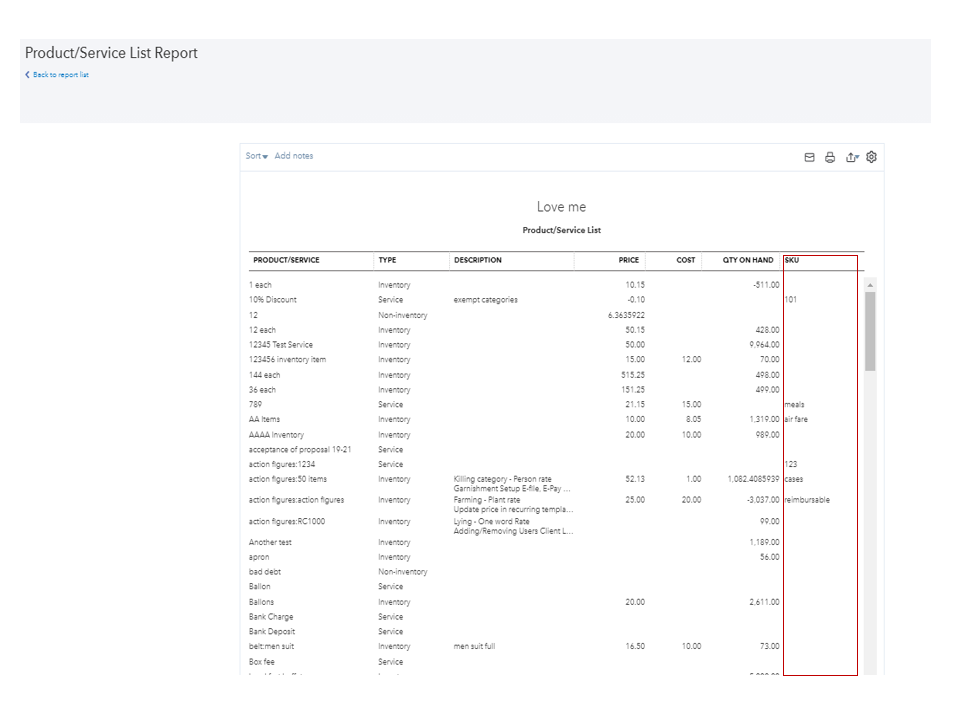
Task: Open the email report icon
Action: point(809,157)
